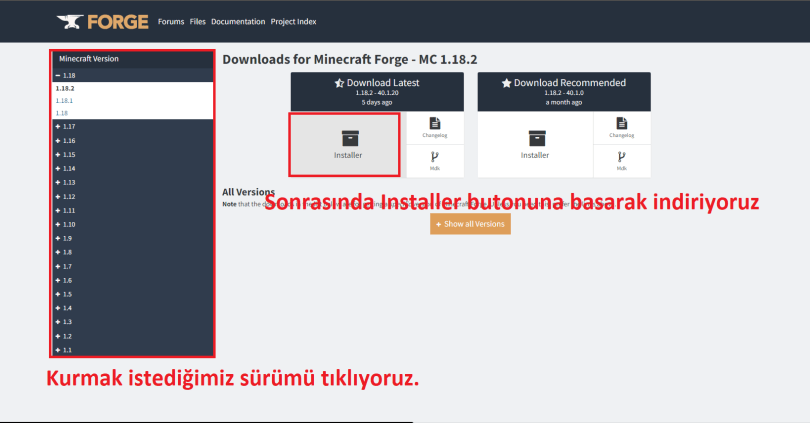Expand the 1.17 version group

click(x=133, y=127)
